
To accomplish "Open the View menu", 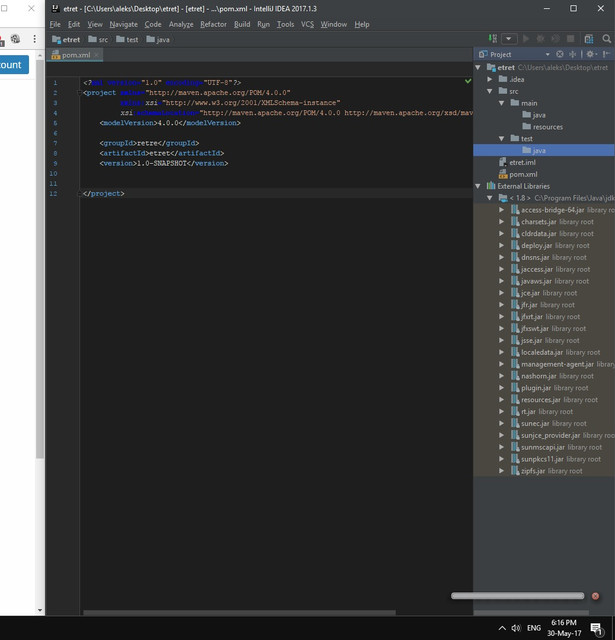I will point(95,24).
